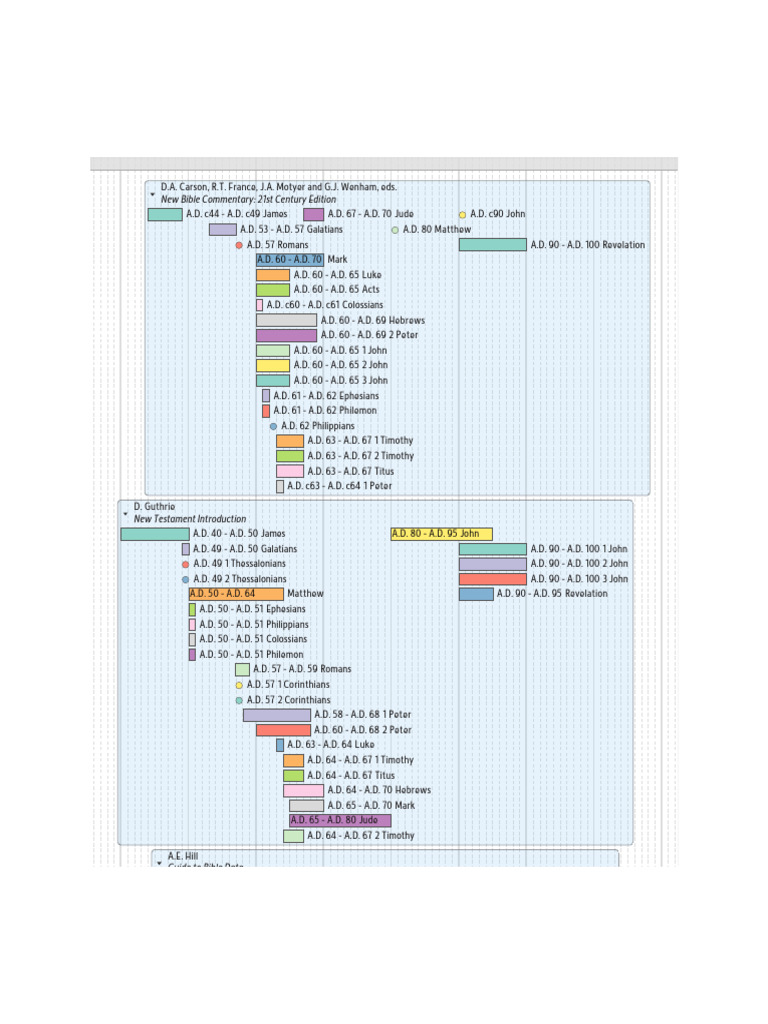Image resolution: width=768 pixels, height=1024 pixels.
Task: Select the A.D. 80 - A.D. 95 John bar
Action: coord(441,534)
